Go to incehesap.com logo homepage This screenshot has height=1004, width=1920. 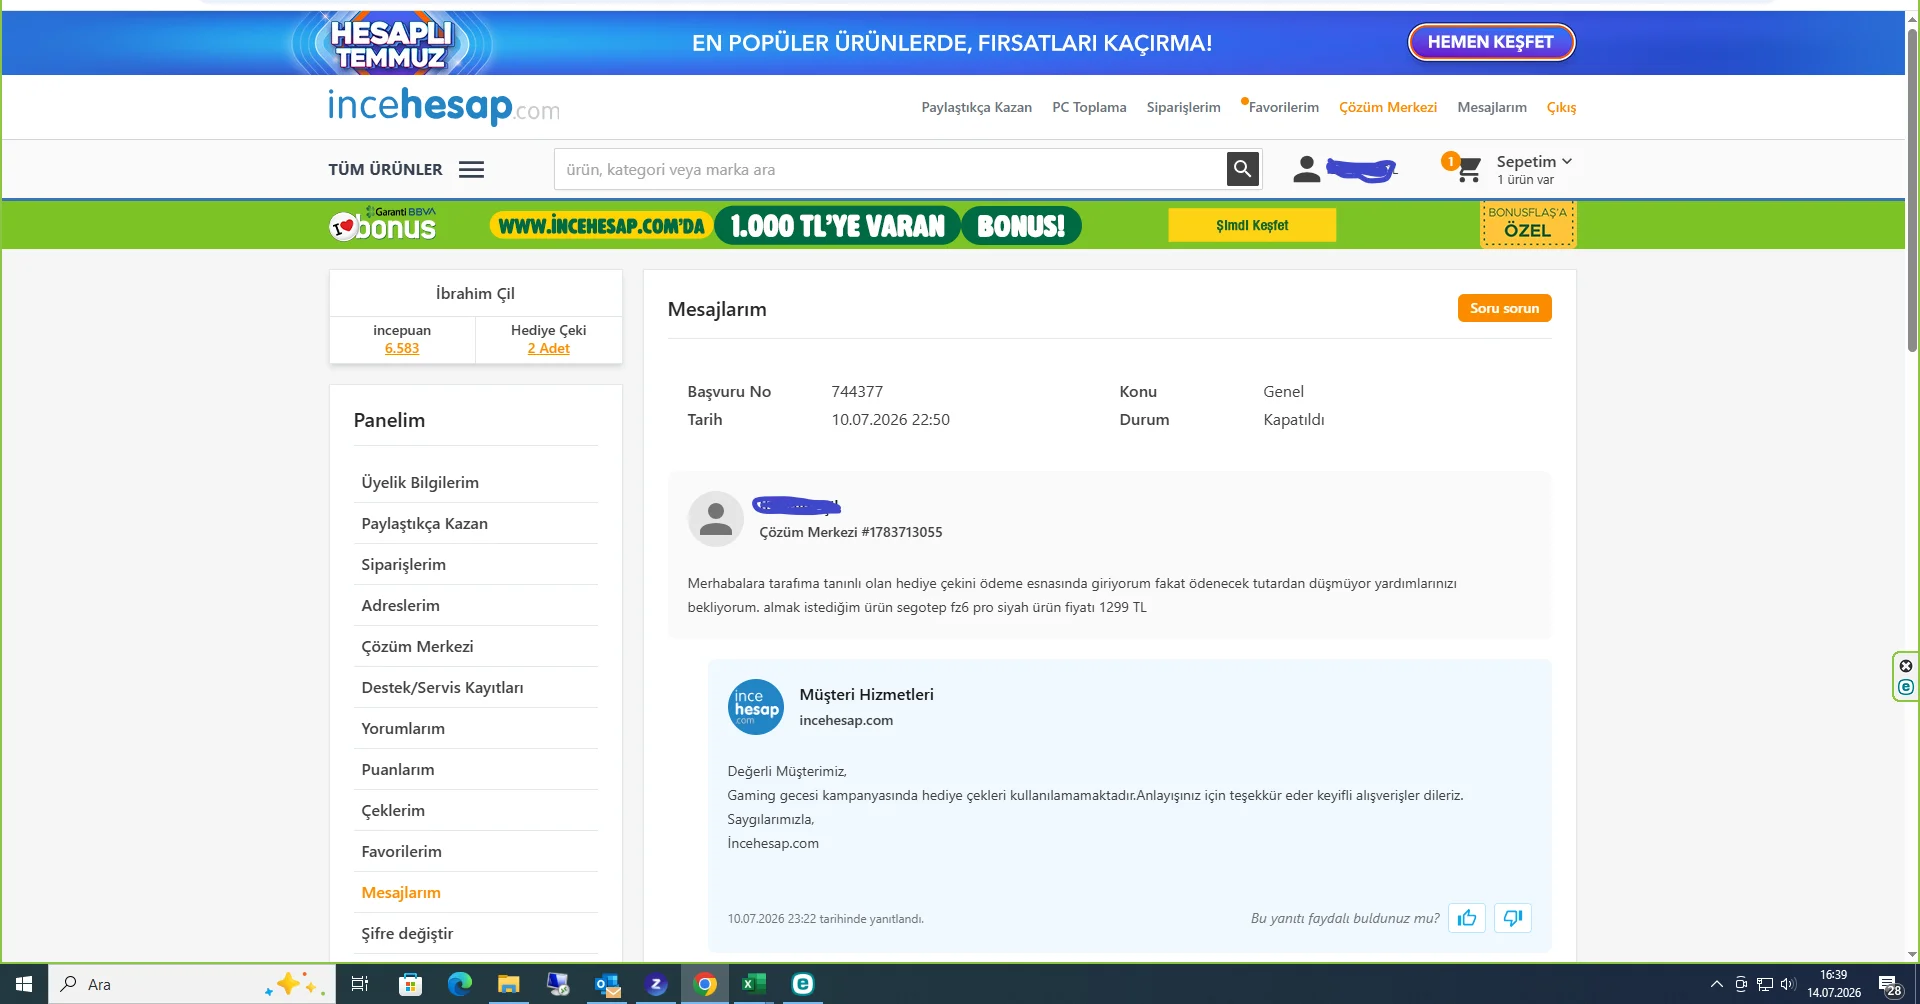click(x=444, y=106)
